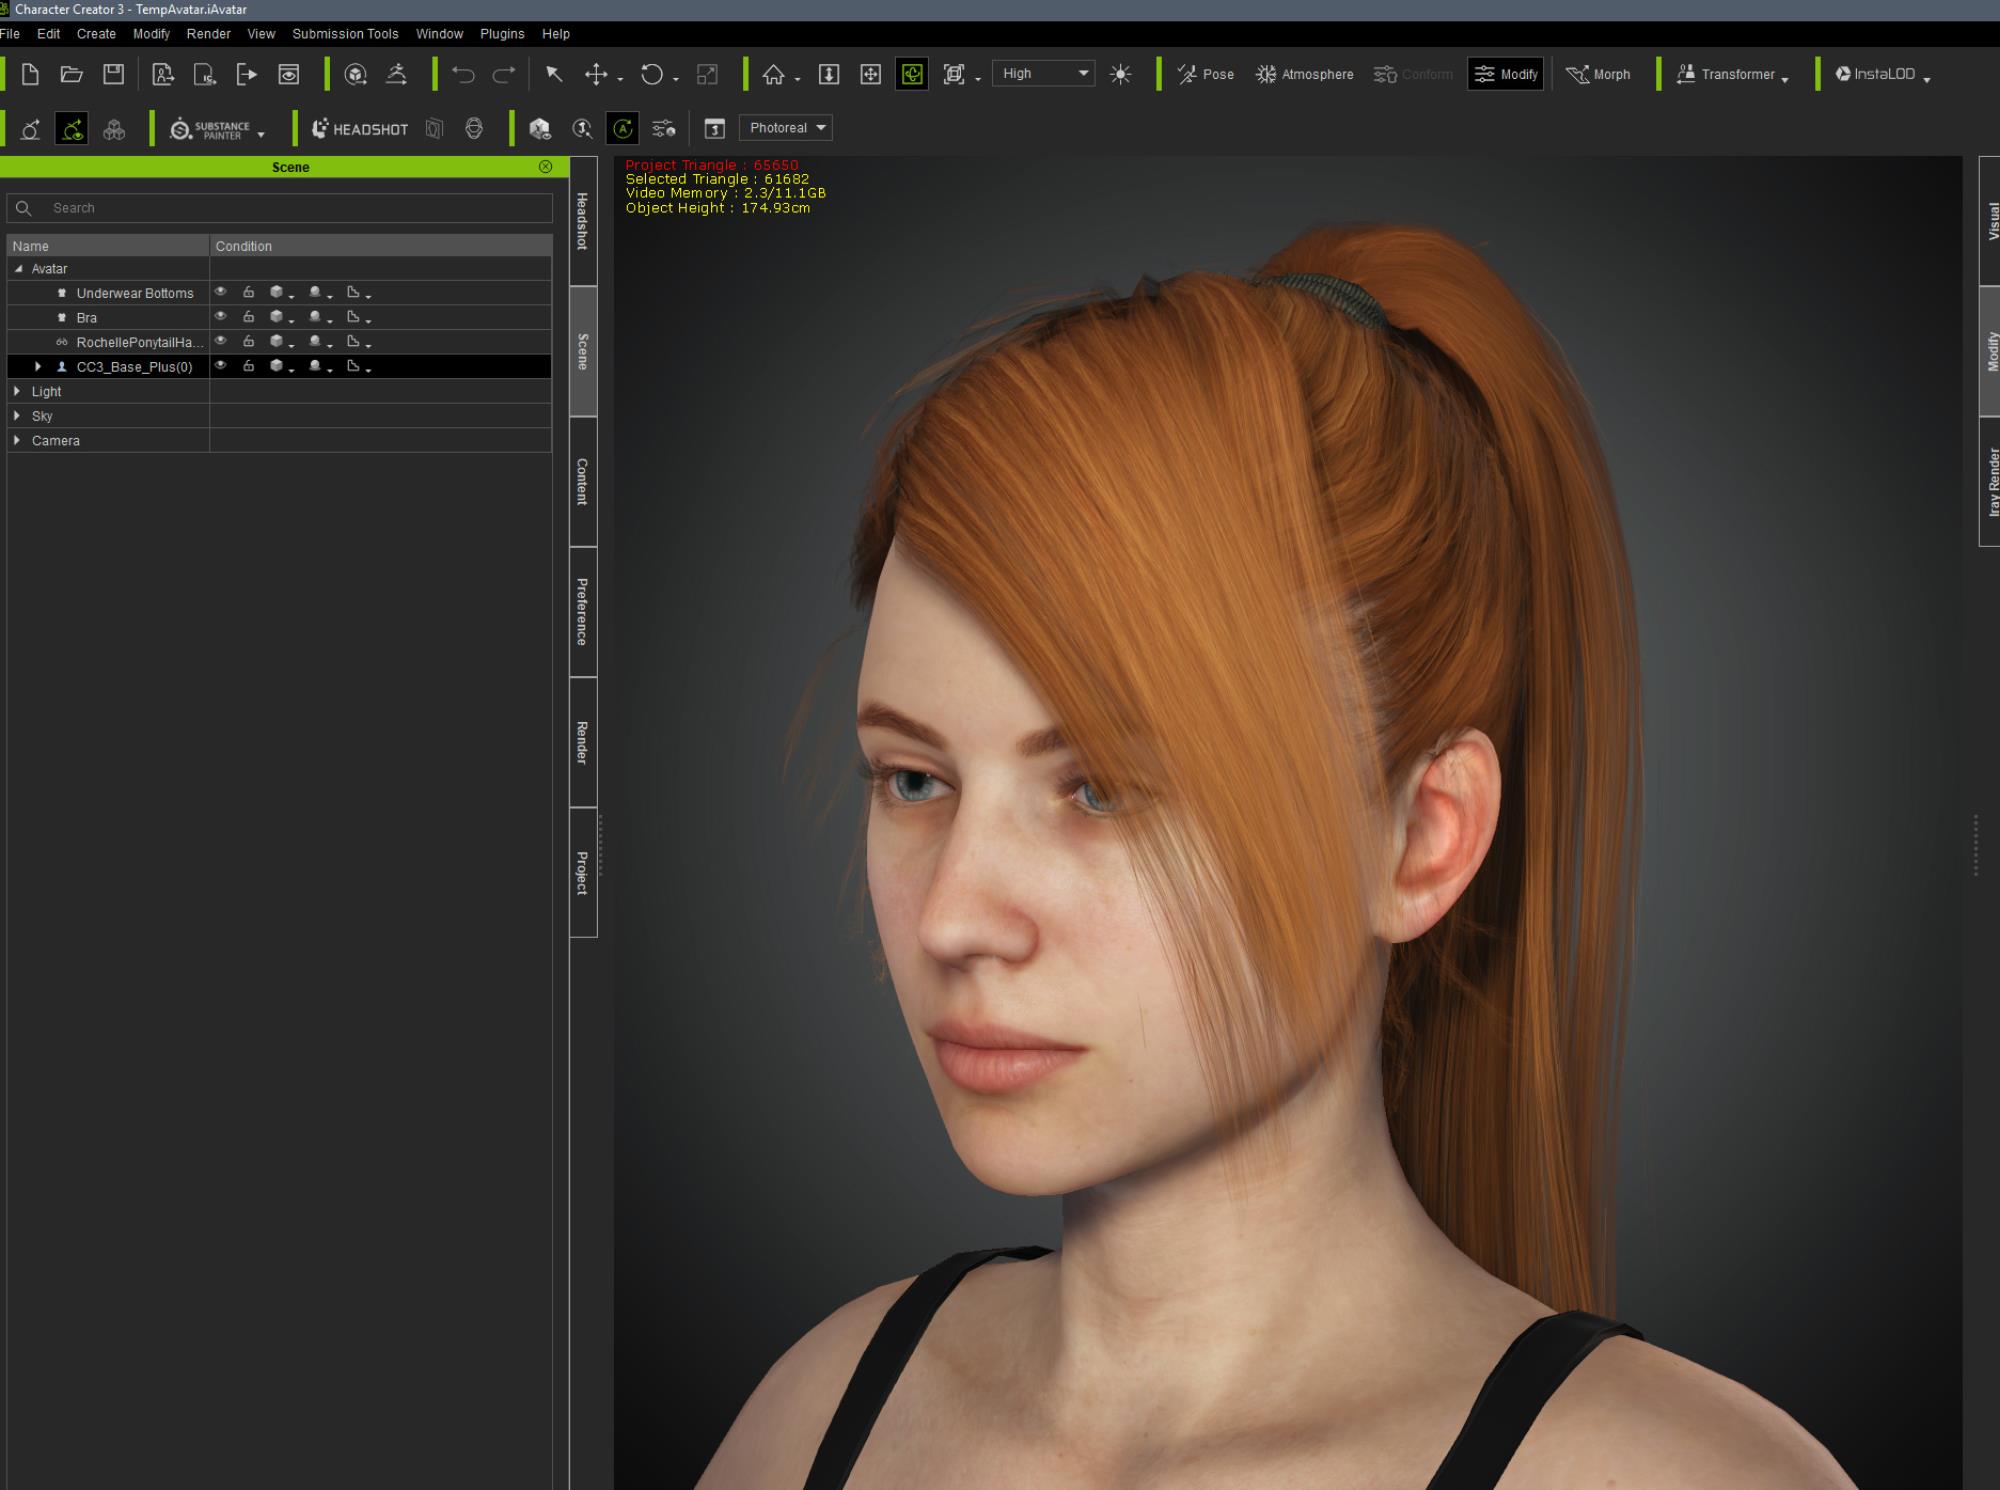Image resolution: width=2000 pixels, height=1490 pixels.
Task: Toggle the lock for Underwear Bottoms
Action: coord(249,292)
